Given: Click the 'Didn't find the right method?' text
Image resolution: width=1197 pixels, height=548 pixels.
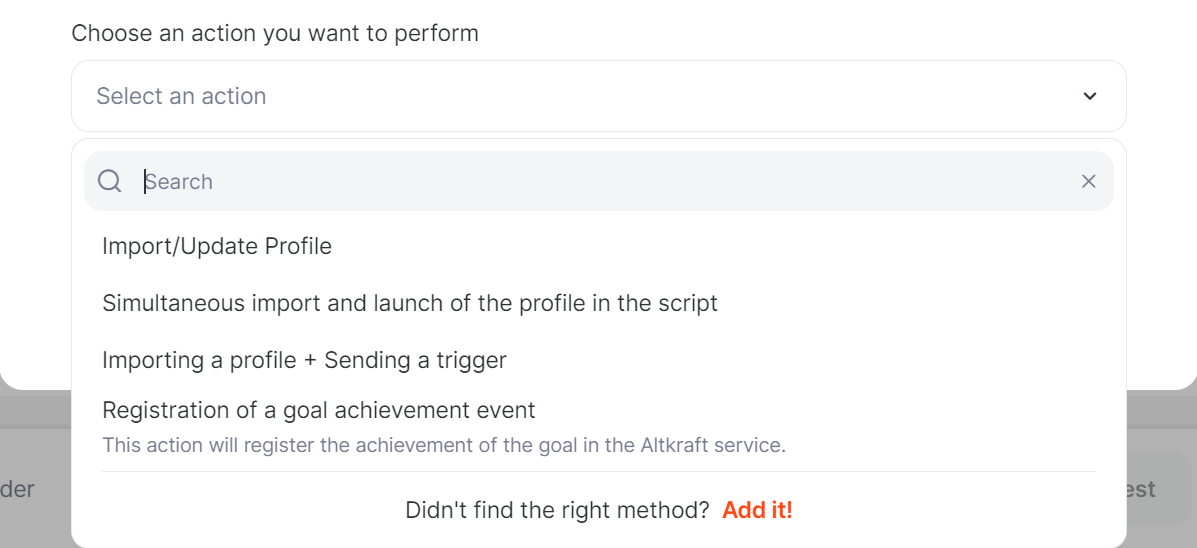Looking at the screenshot, I should click(557, 510).
